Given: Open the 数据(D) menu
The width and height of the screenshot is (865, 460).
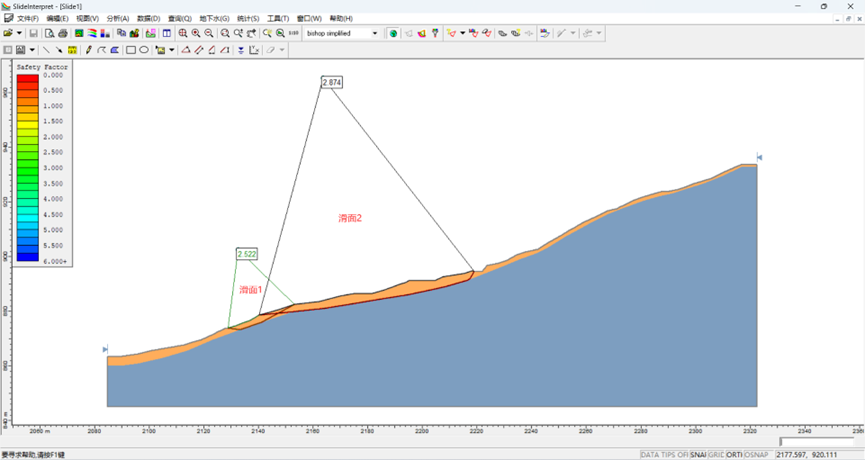Looking at the screenshot, I should click(148, 19).
